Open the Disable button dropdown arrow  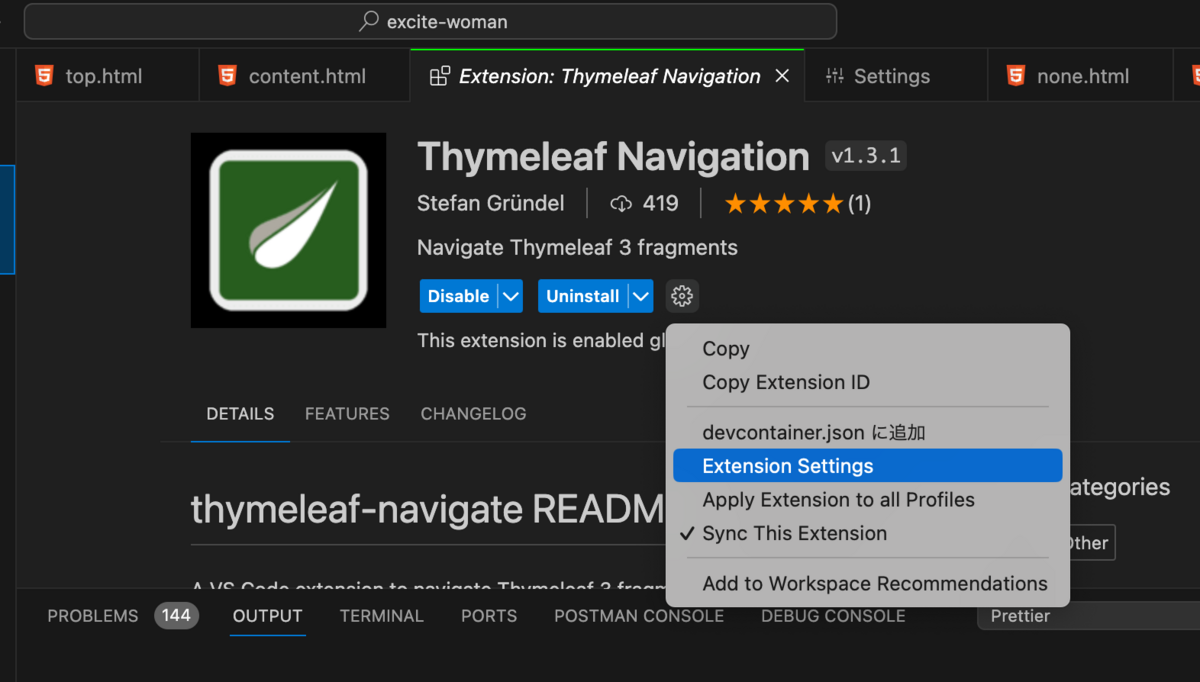click(x=510, y=296)
